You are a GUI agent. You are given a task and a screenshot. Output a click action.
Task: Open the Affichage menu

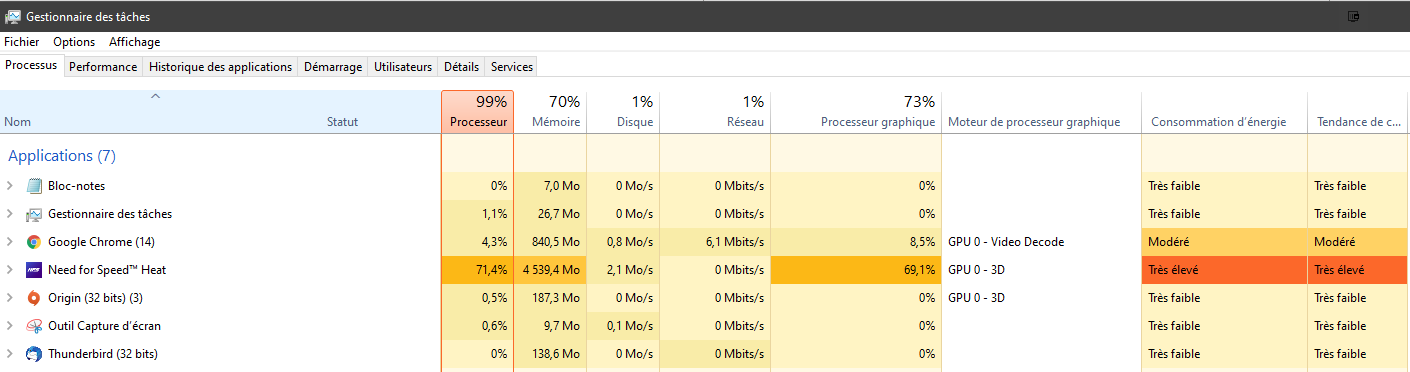[x=134, y=42]
